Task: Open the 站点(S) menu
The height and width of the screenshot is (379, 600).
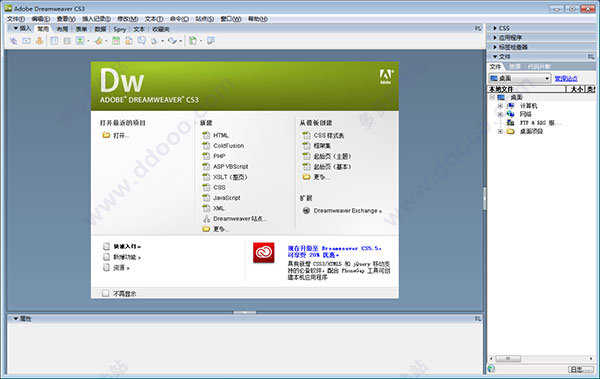Action: pos(205,19)
